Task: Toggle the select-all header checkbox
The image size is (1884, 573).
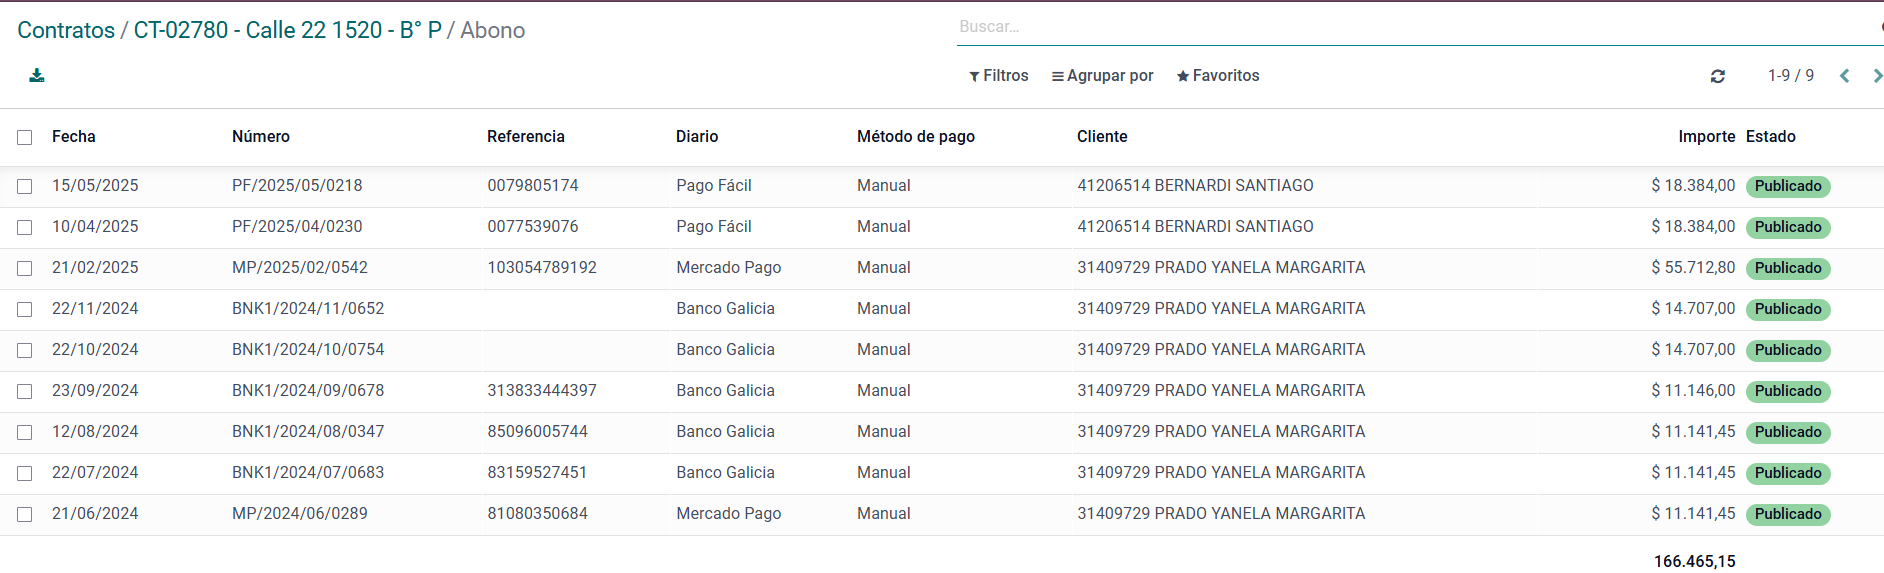Action: click(25, 138)
